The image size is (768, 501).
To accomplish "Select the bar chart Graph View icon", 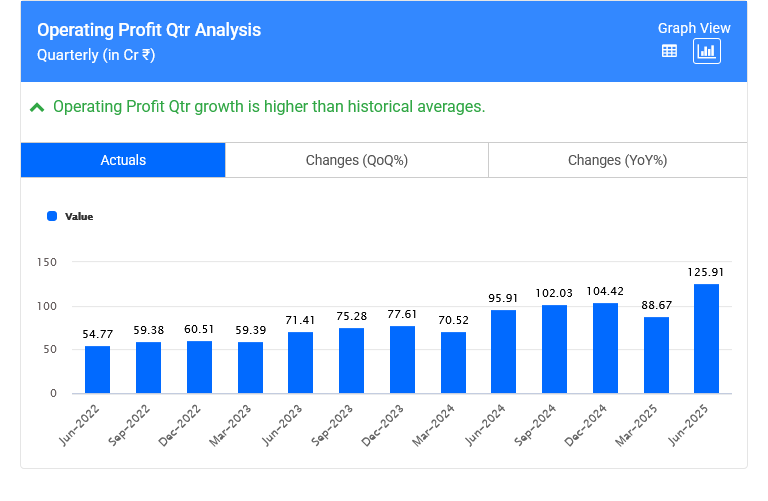I will [x=707, y=51].
